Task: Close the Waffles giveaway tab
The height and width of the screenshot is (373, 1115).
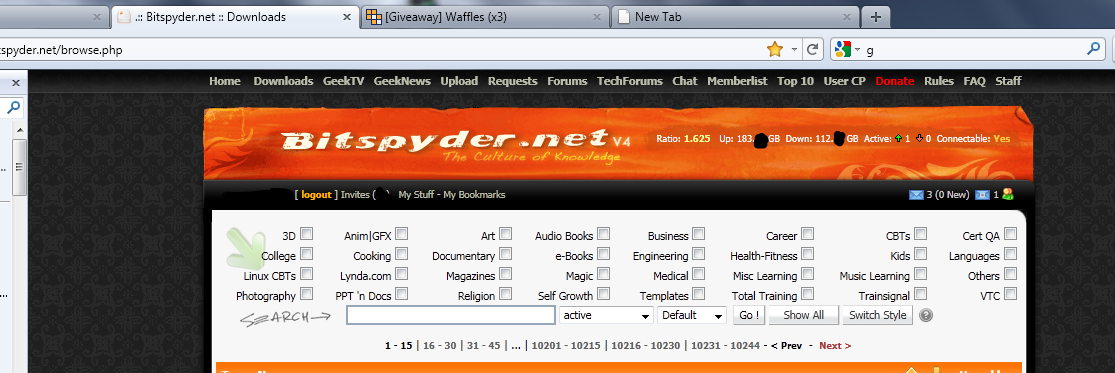Action: (x=596, y=17)
